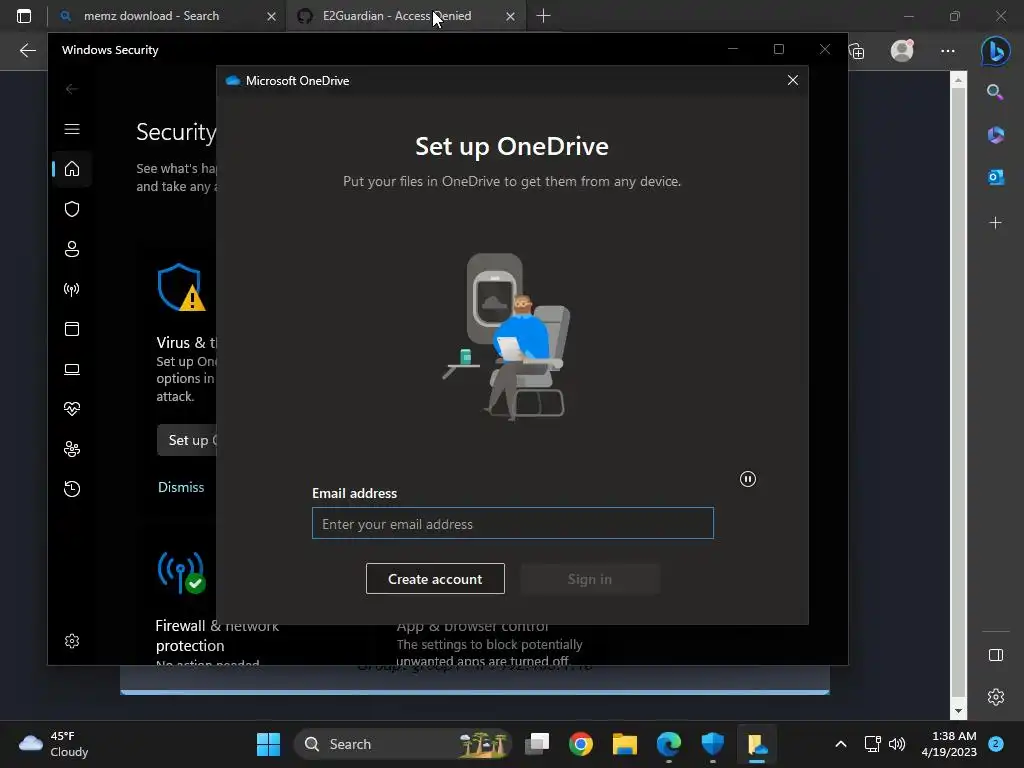This screenshot has height=768, width=1024.
Task: Click Create account in OneDrive dialog
Action: click(x=435, y=579)
